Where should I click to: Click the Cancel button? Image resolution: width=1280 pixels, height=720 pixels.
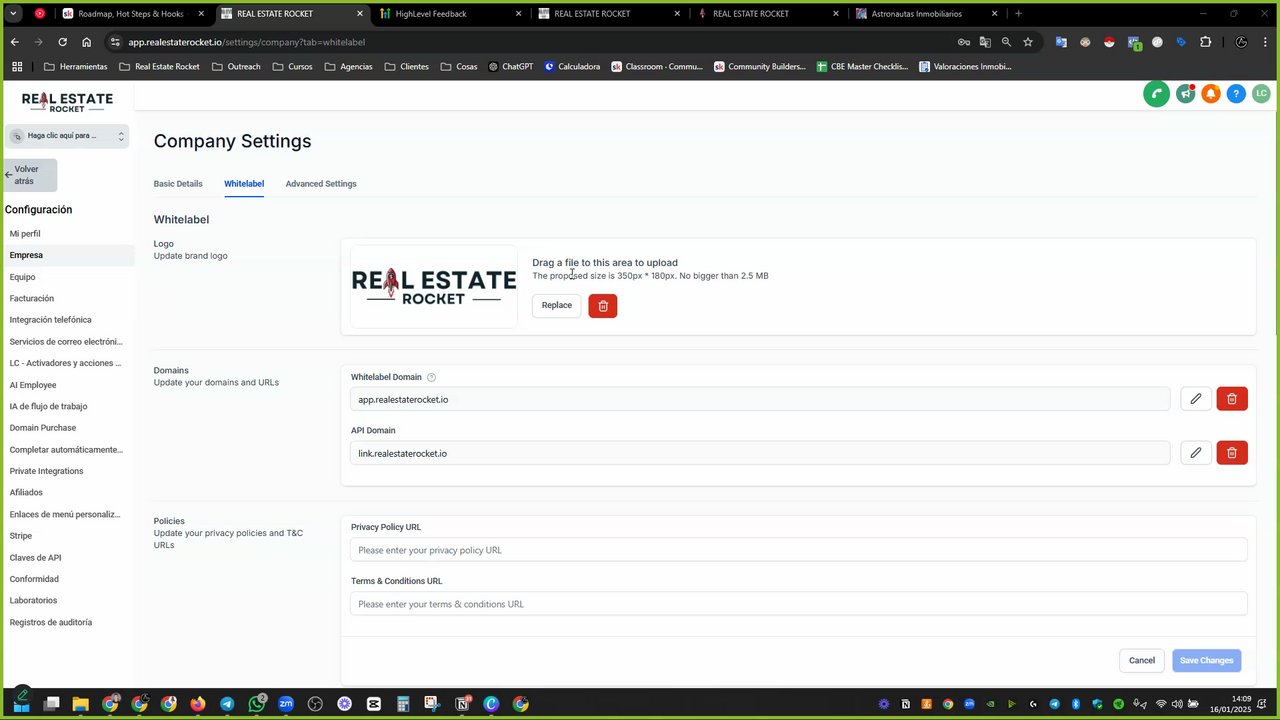point(1142,660)
